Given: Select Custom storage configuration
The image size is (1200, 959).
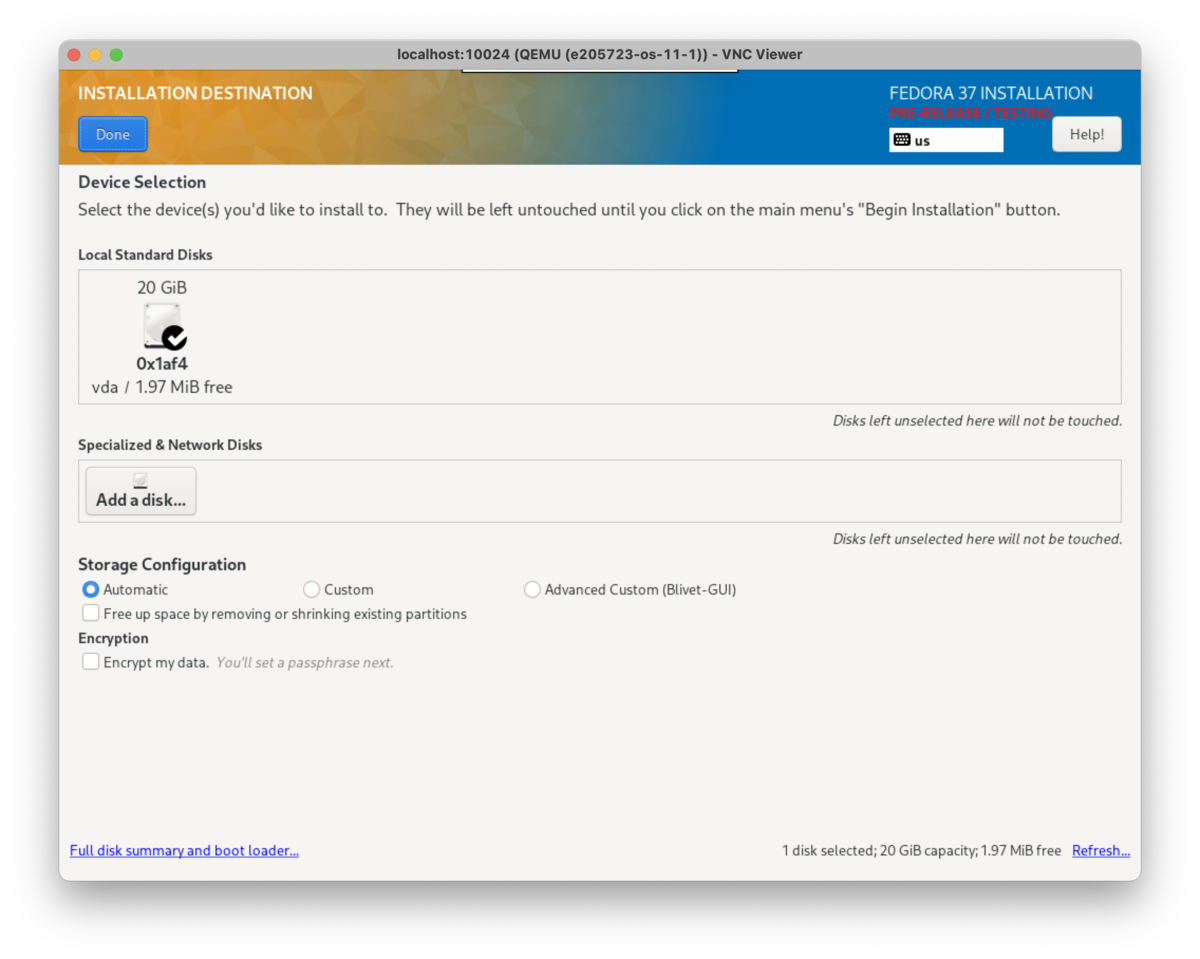Looking at the screenshot, I should point(312,590).
